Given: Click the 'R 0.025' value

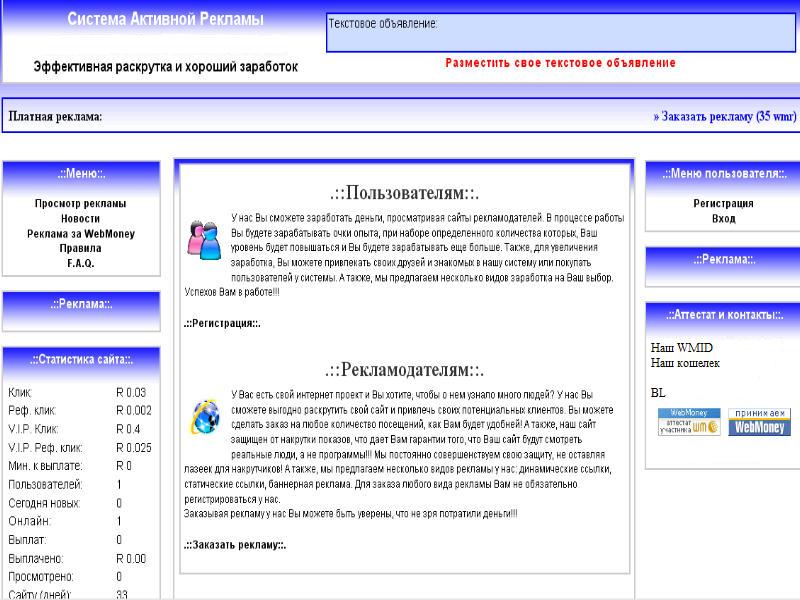Looking at the screenshot, I should 134,448.
